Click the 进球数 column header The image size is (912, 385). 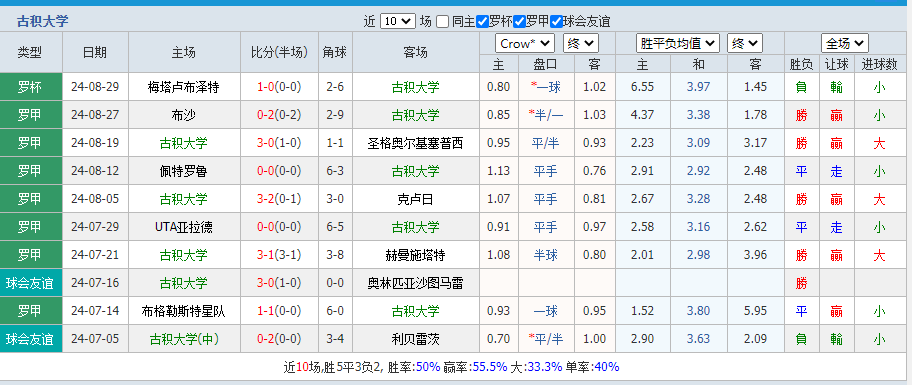coord(879,64)
